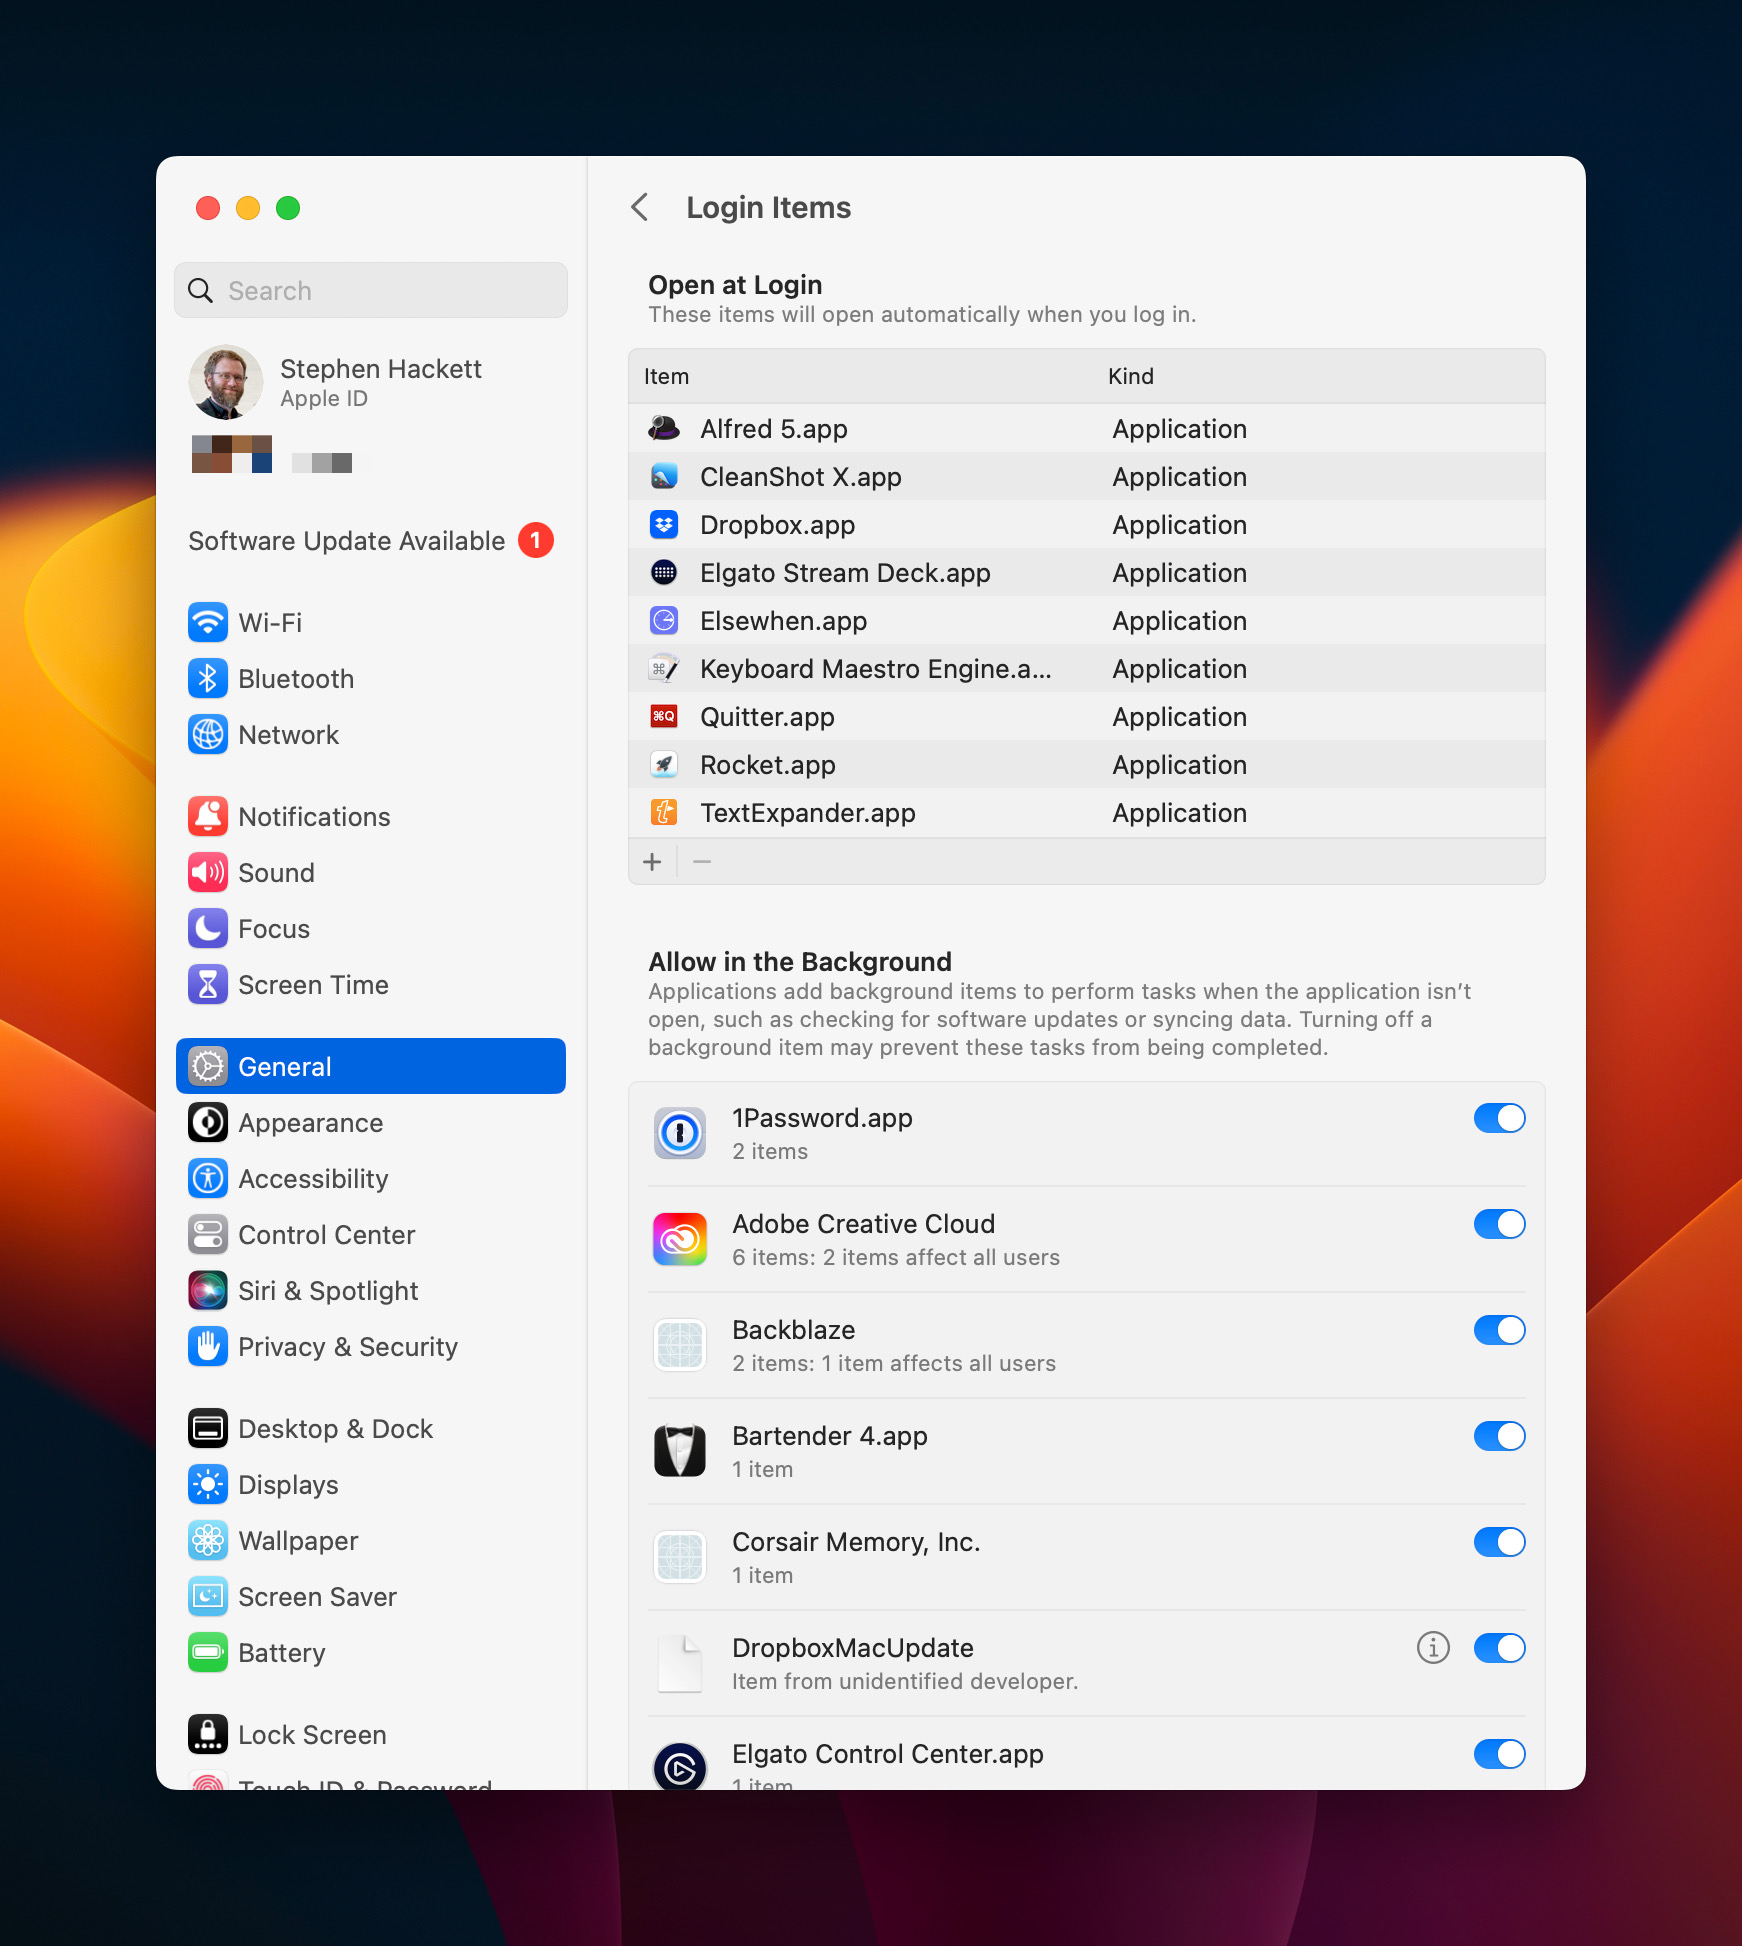Image resolution: width=1742 pixels, height=1946 pixels.
Task: Remove login item with minus button
Action: point(702,861)
